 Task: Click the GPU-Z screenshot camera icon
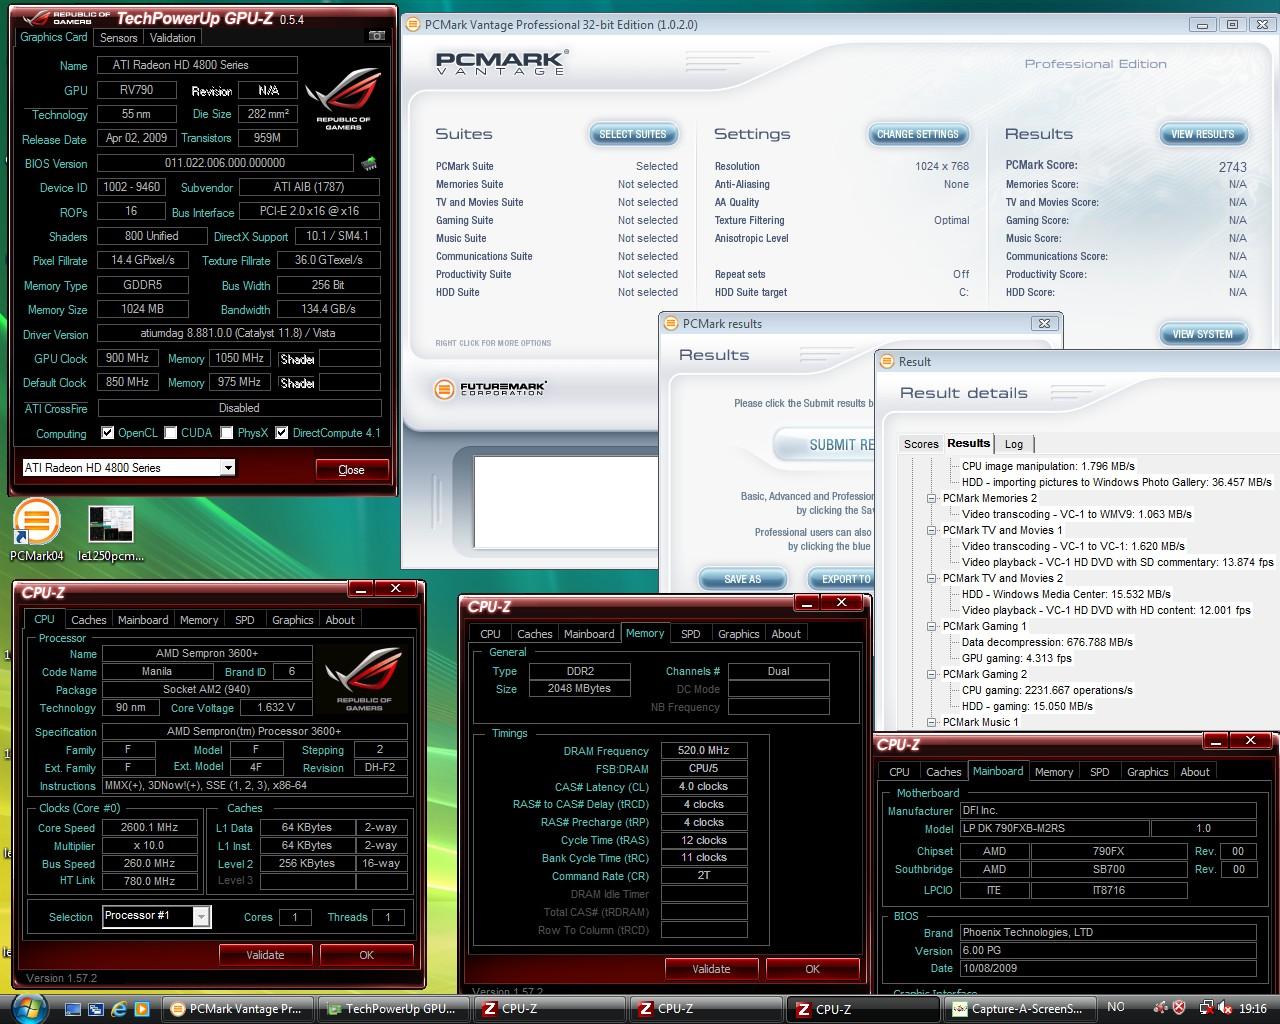click(376, 36)
